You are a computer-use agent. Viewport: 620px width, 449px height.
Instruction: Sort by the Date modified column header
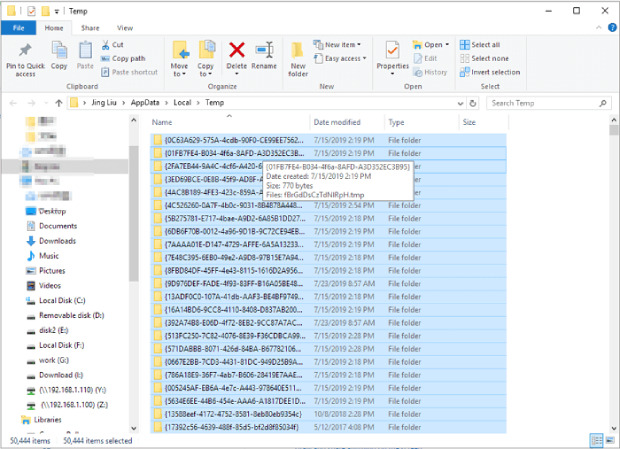tap(347, 122)
